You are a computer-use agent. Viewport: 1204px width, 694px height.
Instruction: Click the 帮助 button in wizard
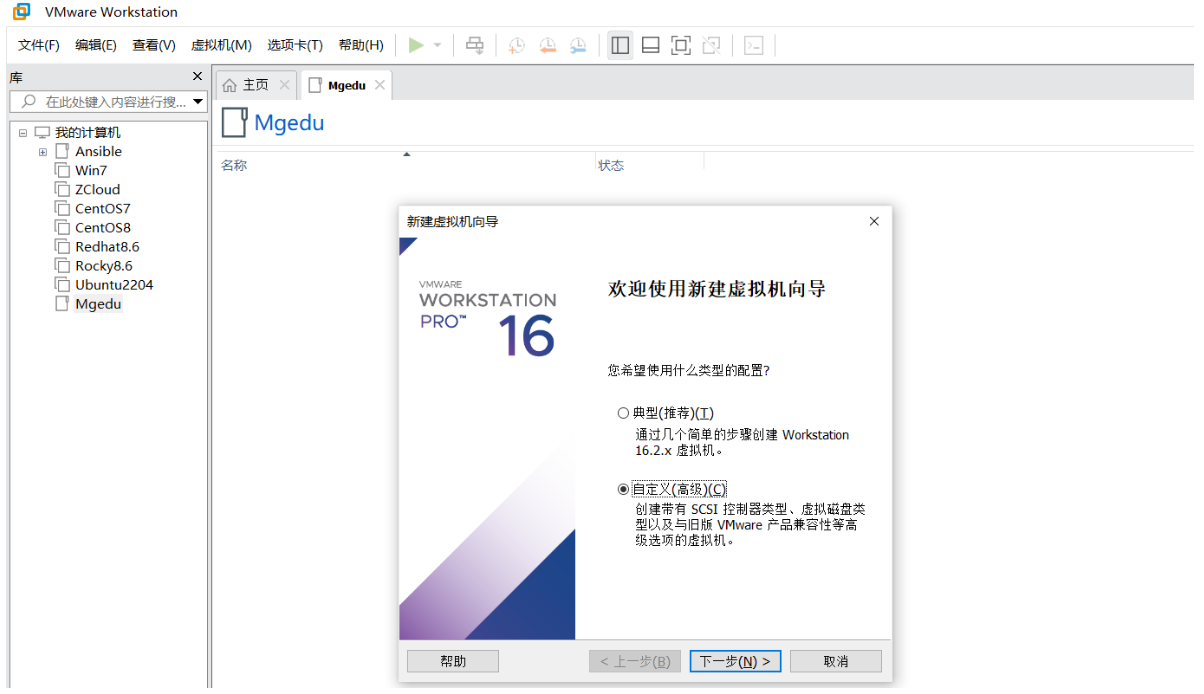point(453,661)
